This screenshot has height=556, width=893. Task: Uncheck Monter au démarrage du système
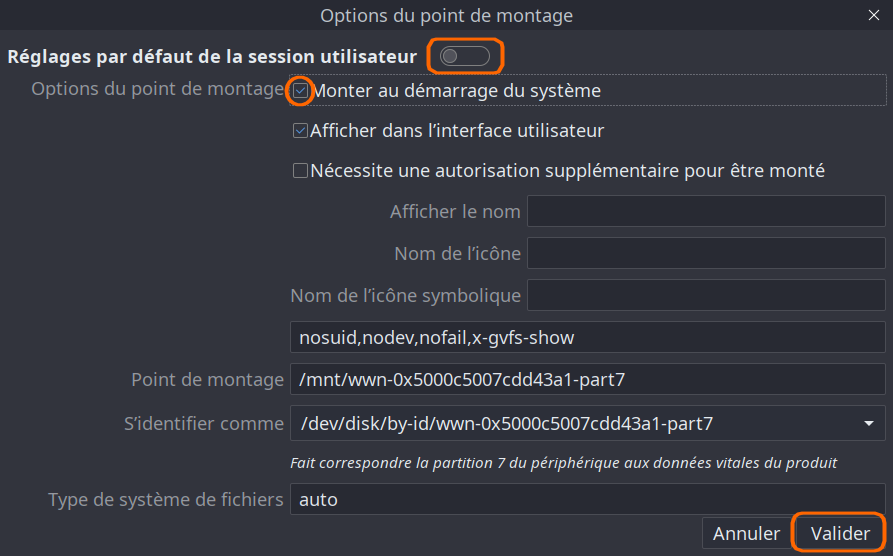click(x=300, y=91)
